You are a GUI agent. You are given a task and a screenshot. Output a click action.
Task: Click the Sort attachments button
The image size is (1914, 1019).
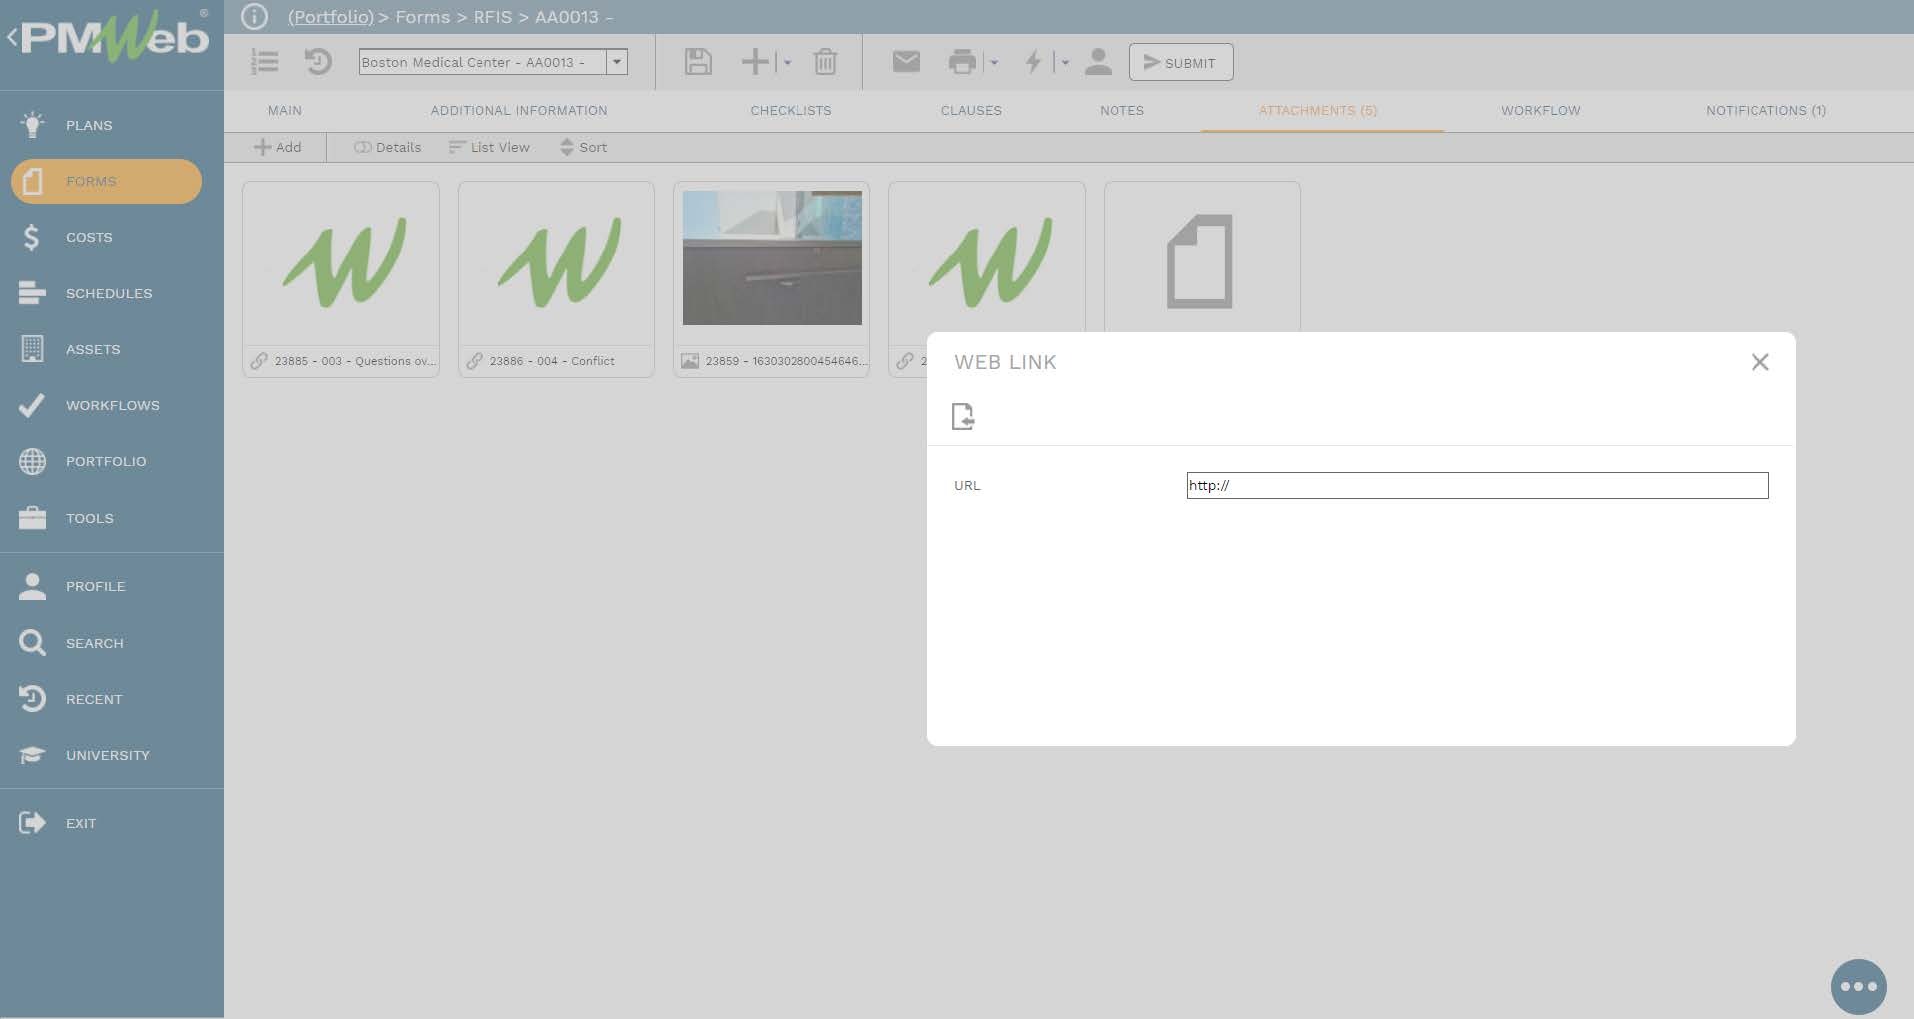(584, 147)
